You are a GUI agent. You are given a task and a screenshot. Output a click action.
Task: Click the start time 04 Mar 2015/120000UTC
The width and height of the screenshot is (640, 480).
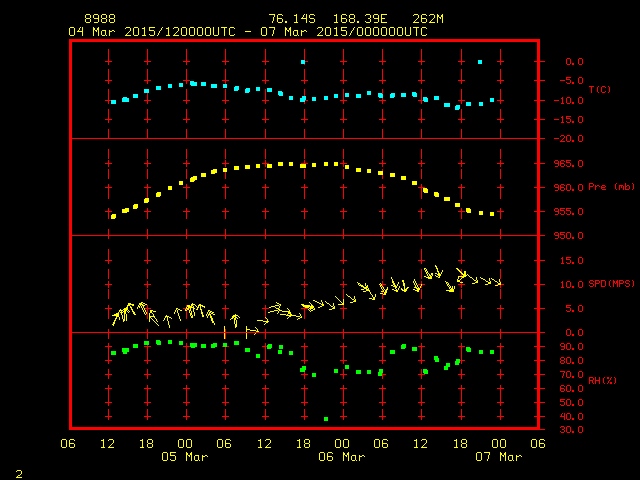(x=152, y=32)
